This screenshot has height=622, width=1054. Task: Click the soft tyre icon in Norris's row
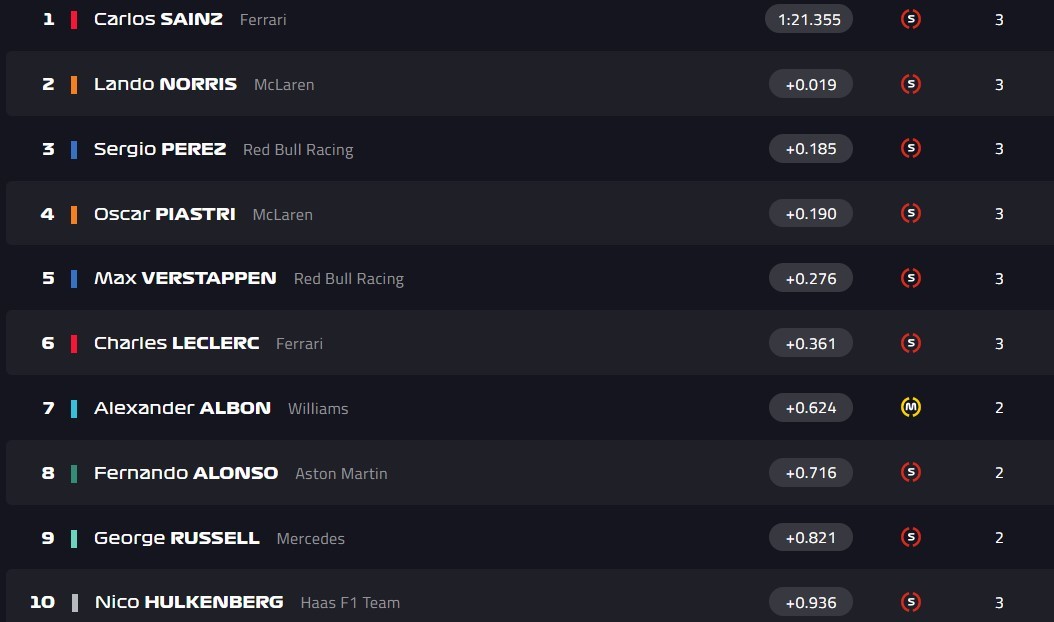pos(910,84)
